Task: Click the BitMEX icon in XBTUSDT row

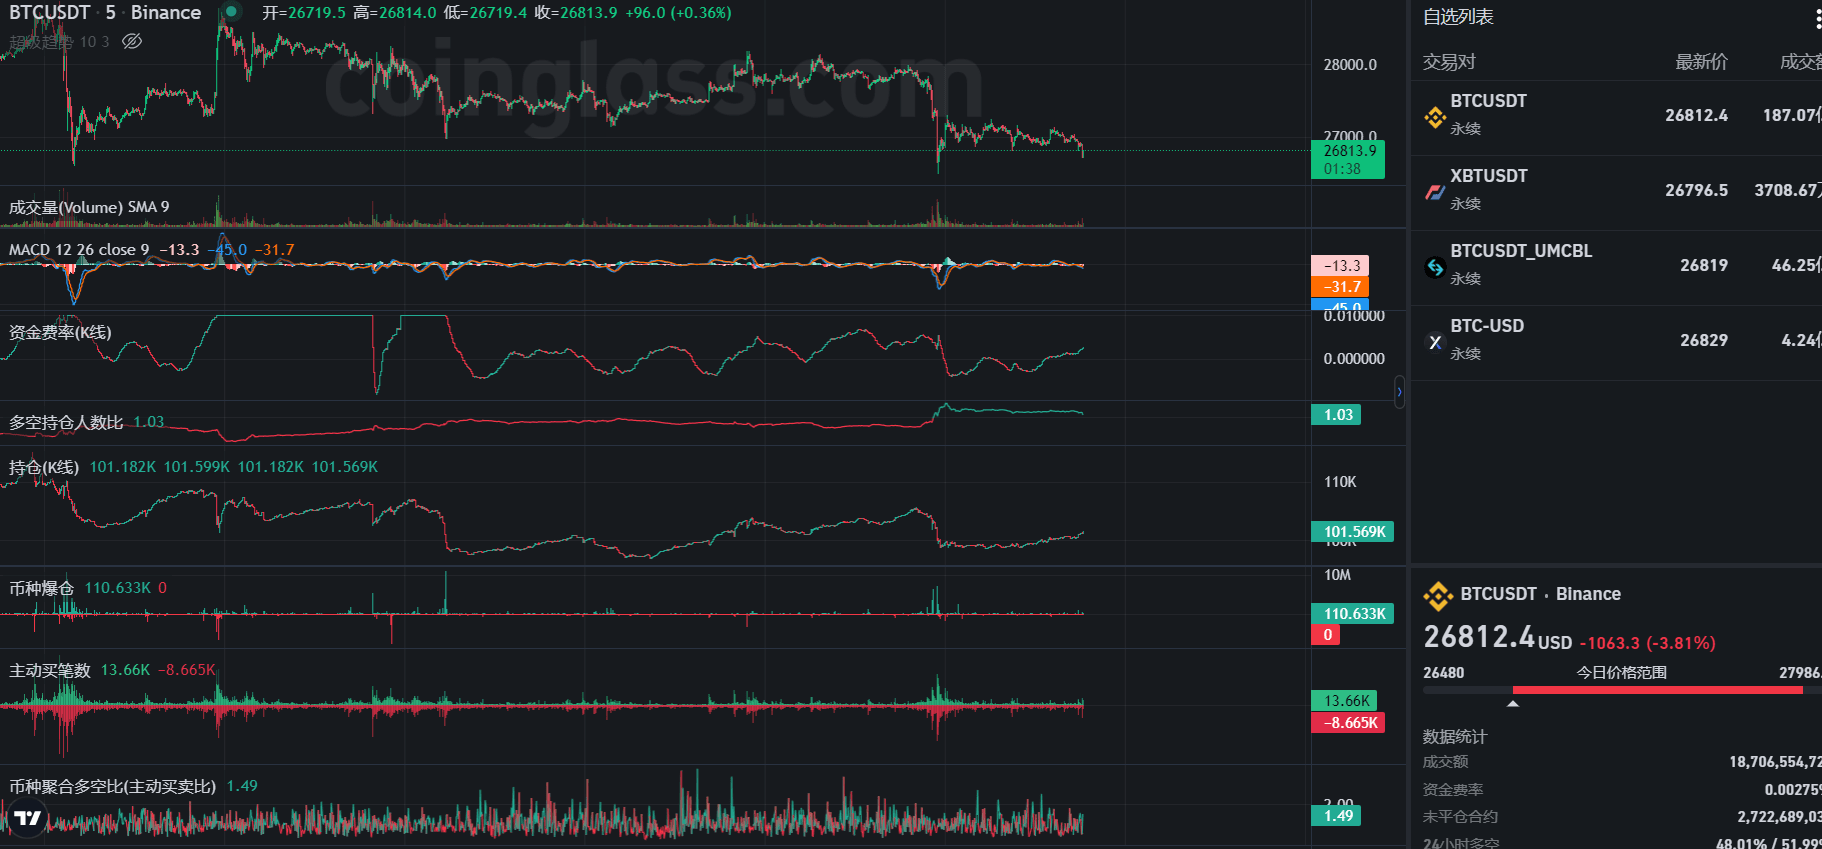Action: pyautogui.click(x=1435, y=192)
